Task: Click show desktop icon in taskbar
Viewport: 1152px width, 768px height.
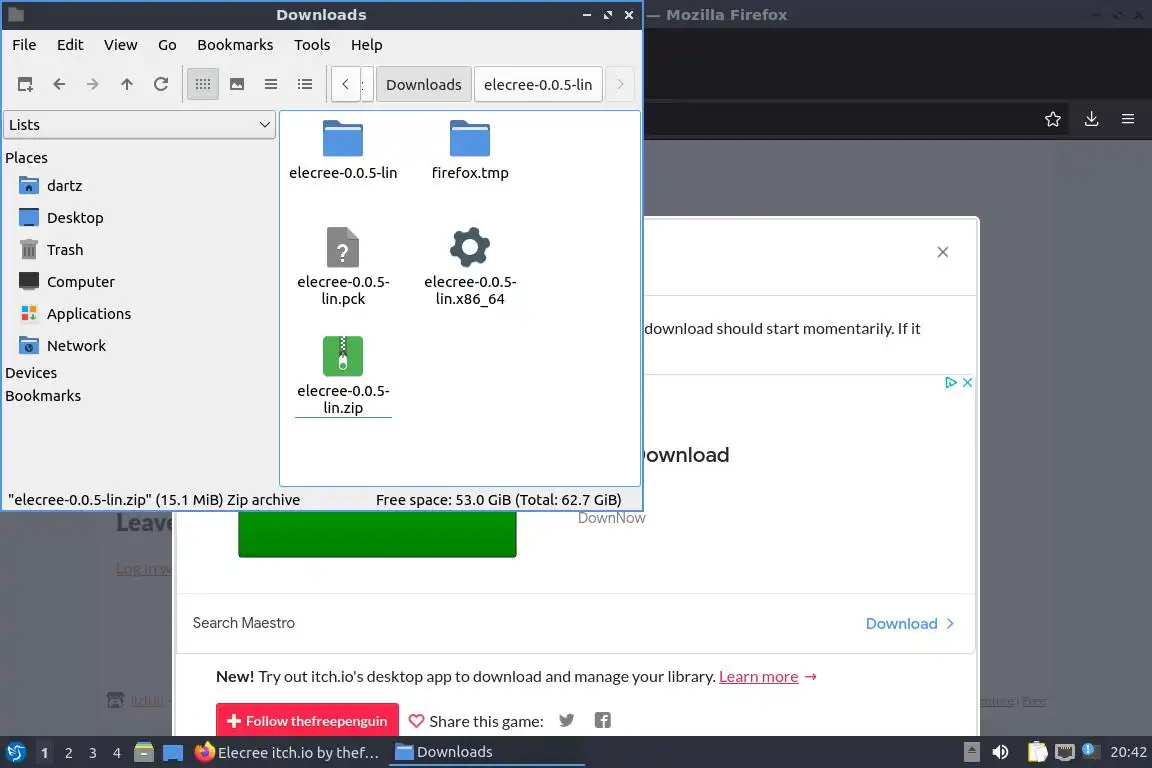Action: 173,753
